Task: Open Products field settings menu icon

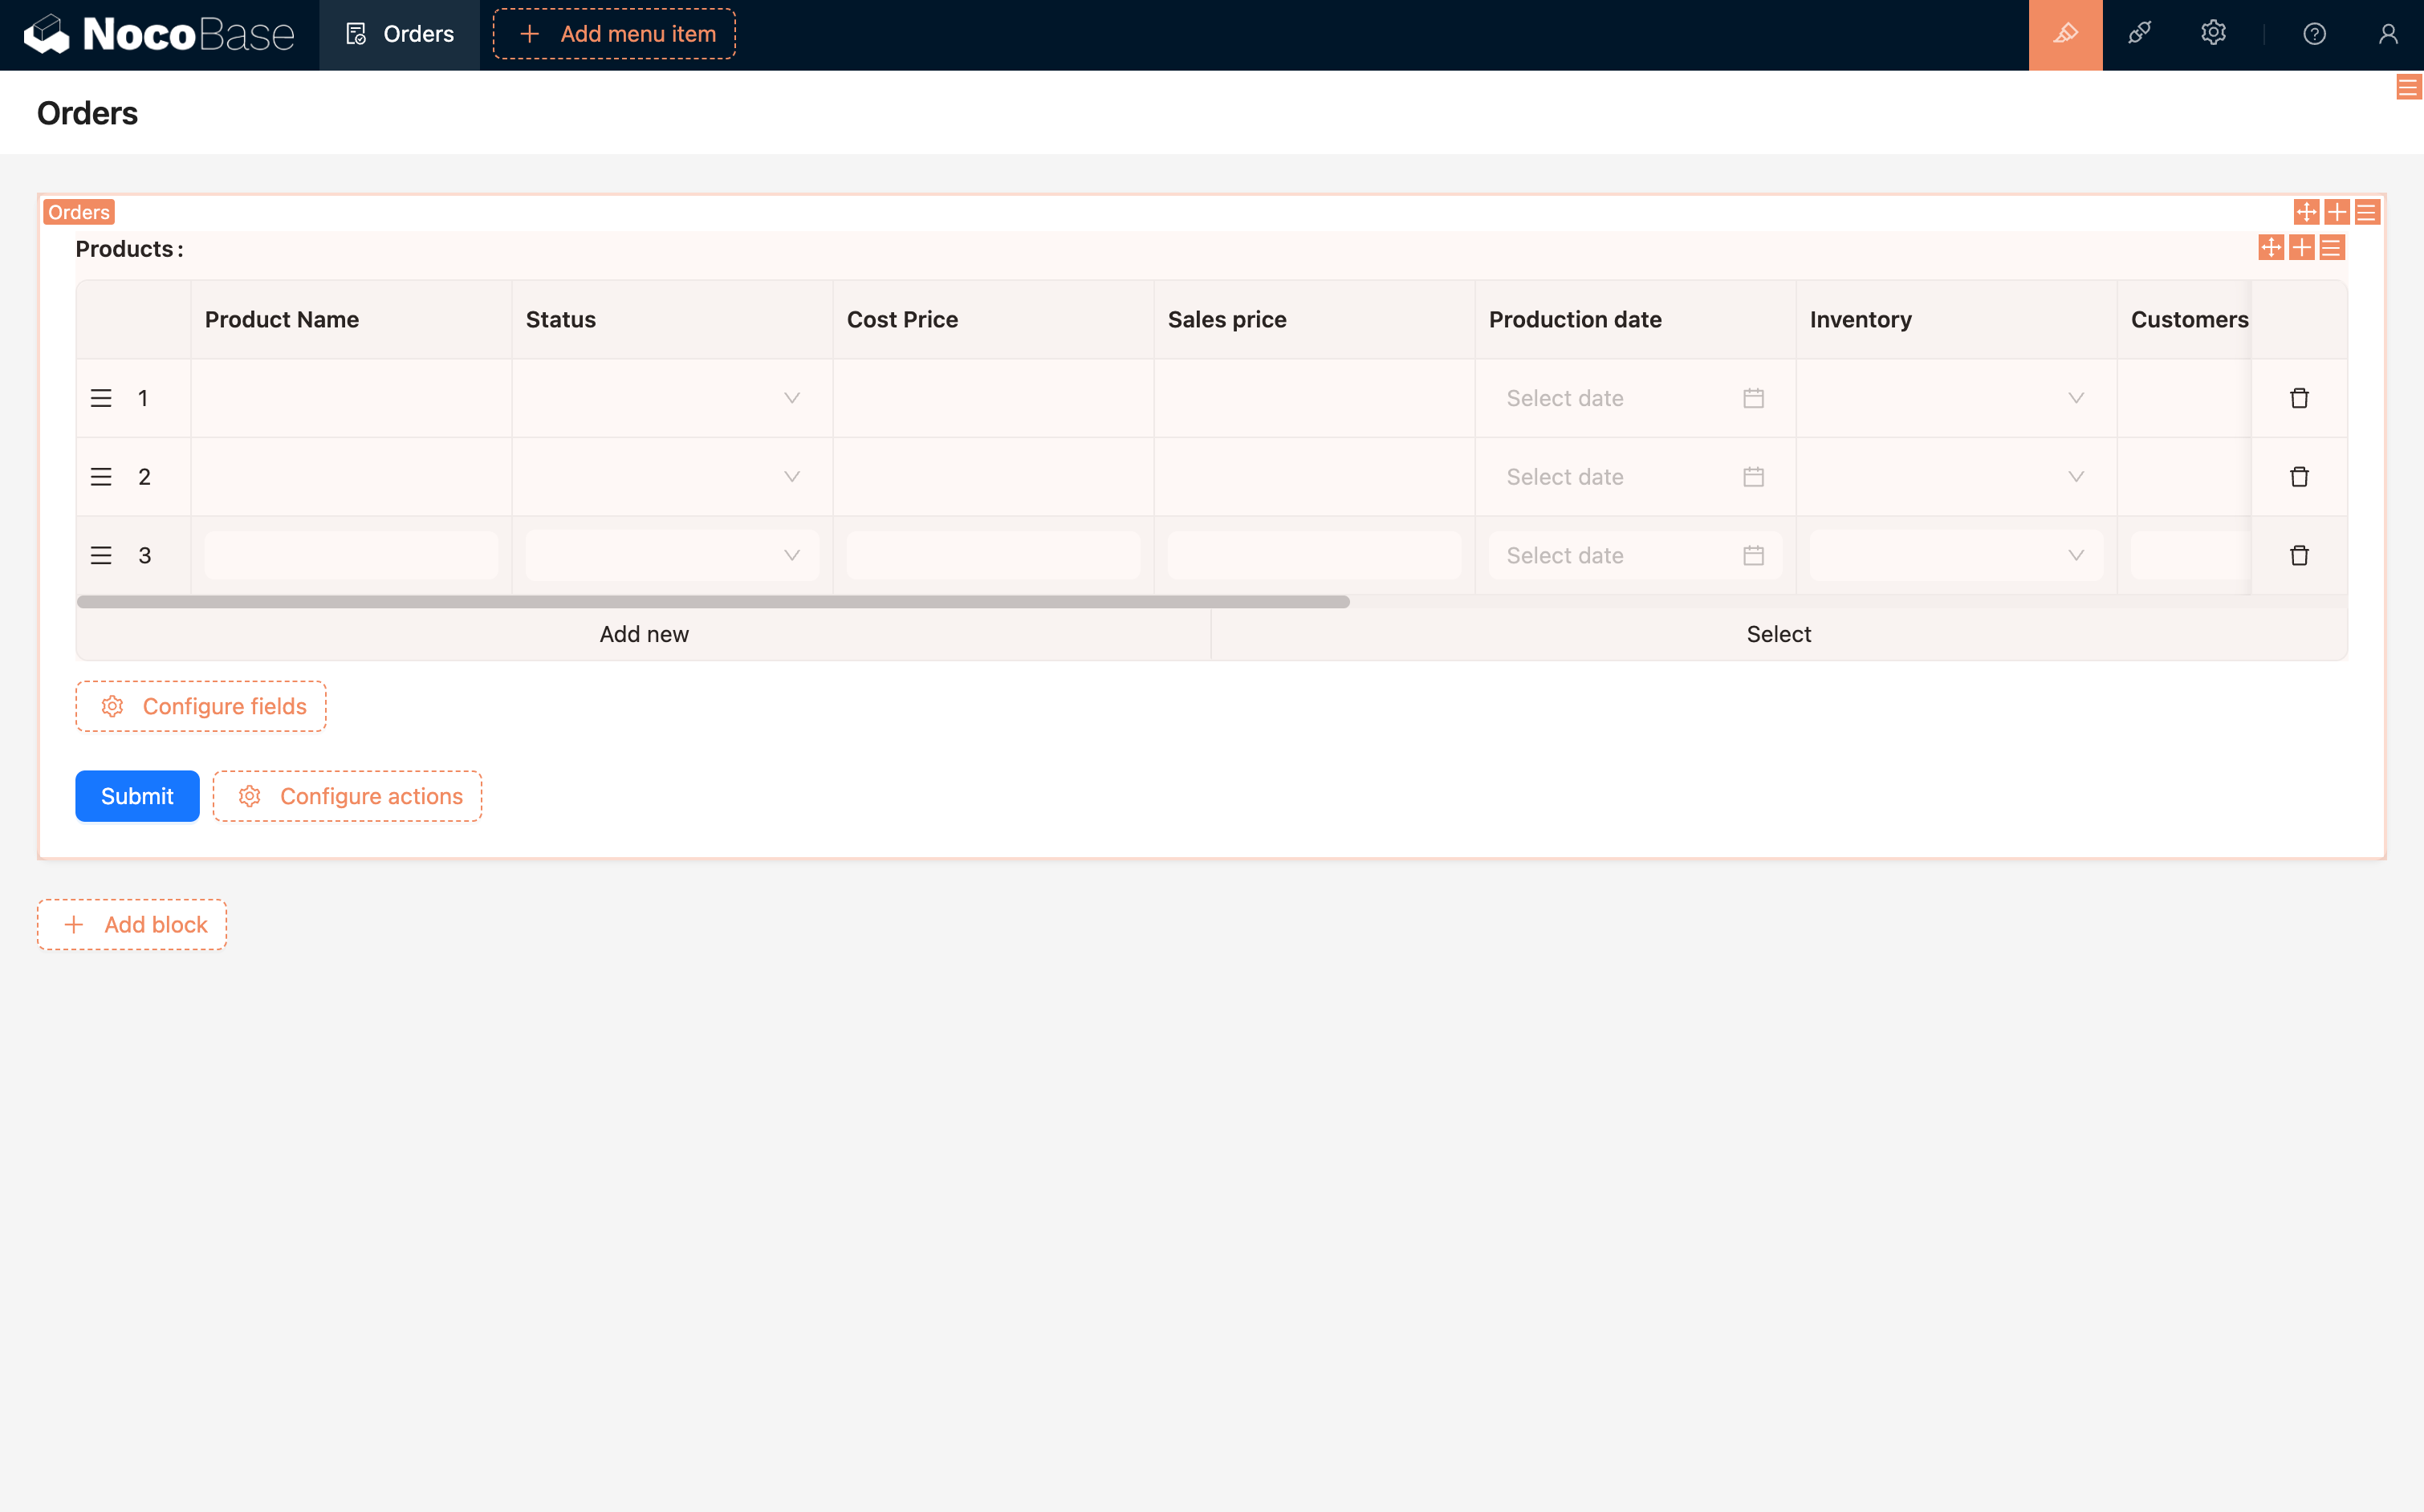Action: click(x=2331, y=247)
